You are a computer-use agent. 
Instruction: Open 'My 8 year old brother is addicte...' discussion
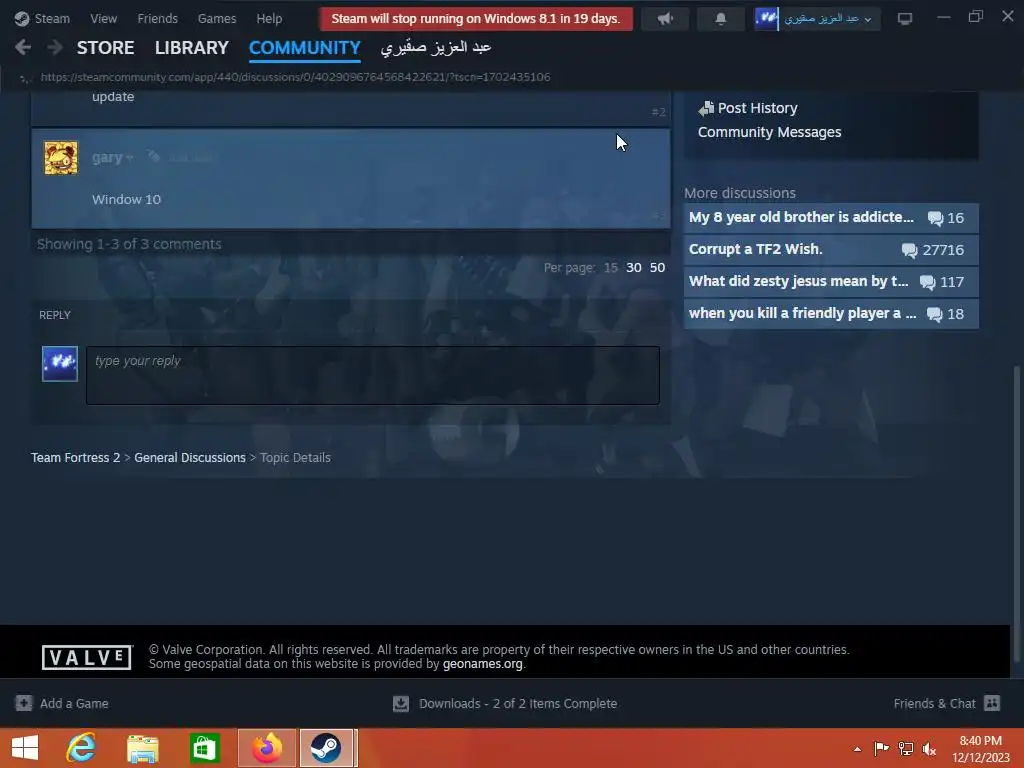pyautogui.click(x=801, y=217)
